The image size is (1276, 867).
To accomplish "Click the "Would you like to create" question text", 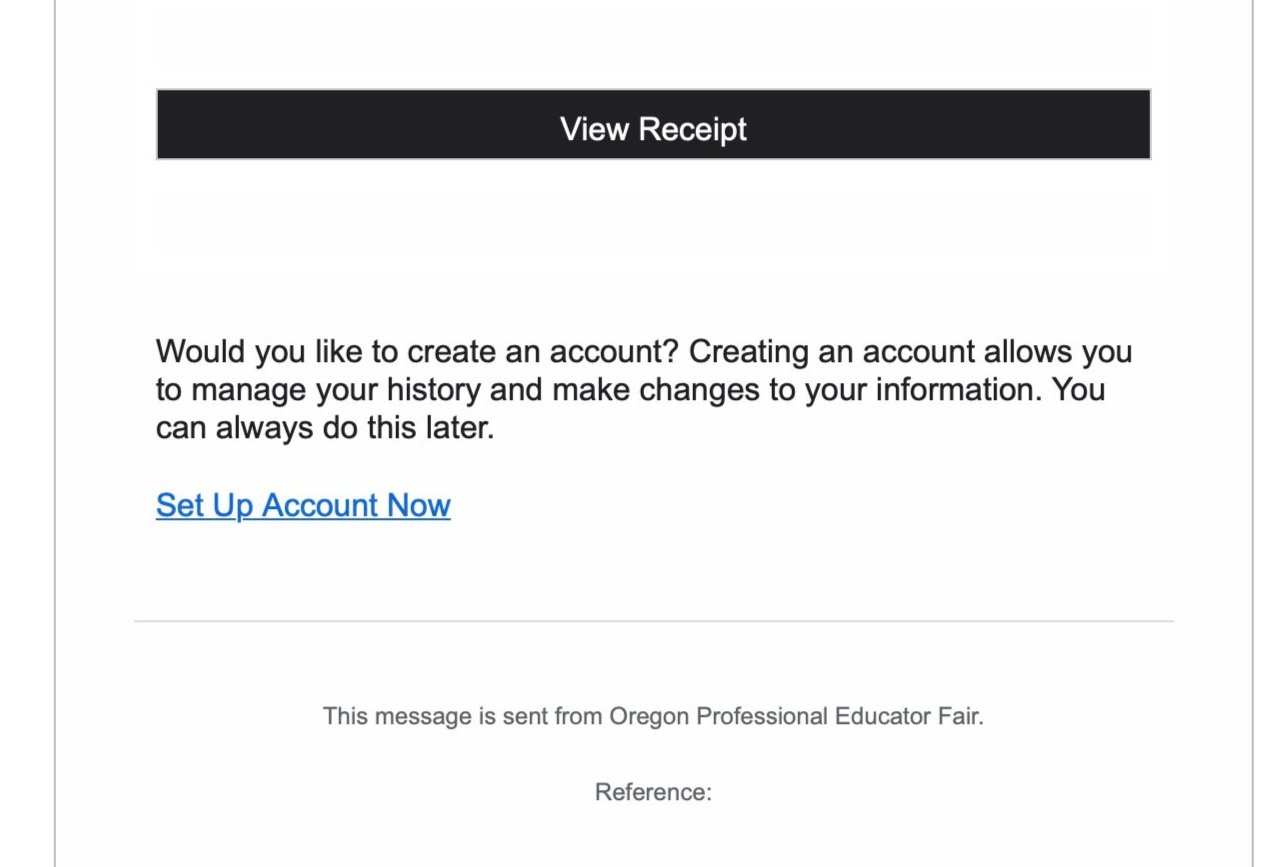I will point(418,352).
